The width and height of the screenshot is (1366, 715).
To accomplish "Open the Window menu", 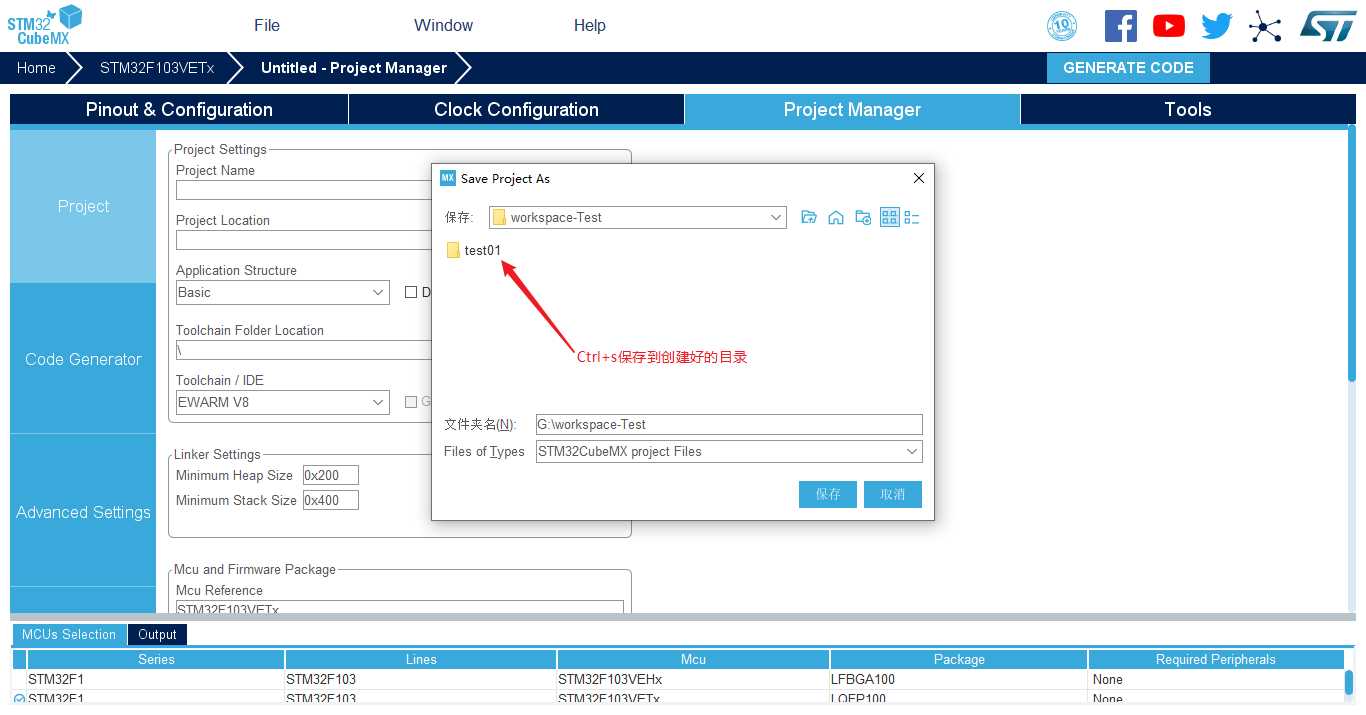I will pos(443,26).
